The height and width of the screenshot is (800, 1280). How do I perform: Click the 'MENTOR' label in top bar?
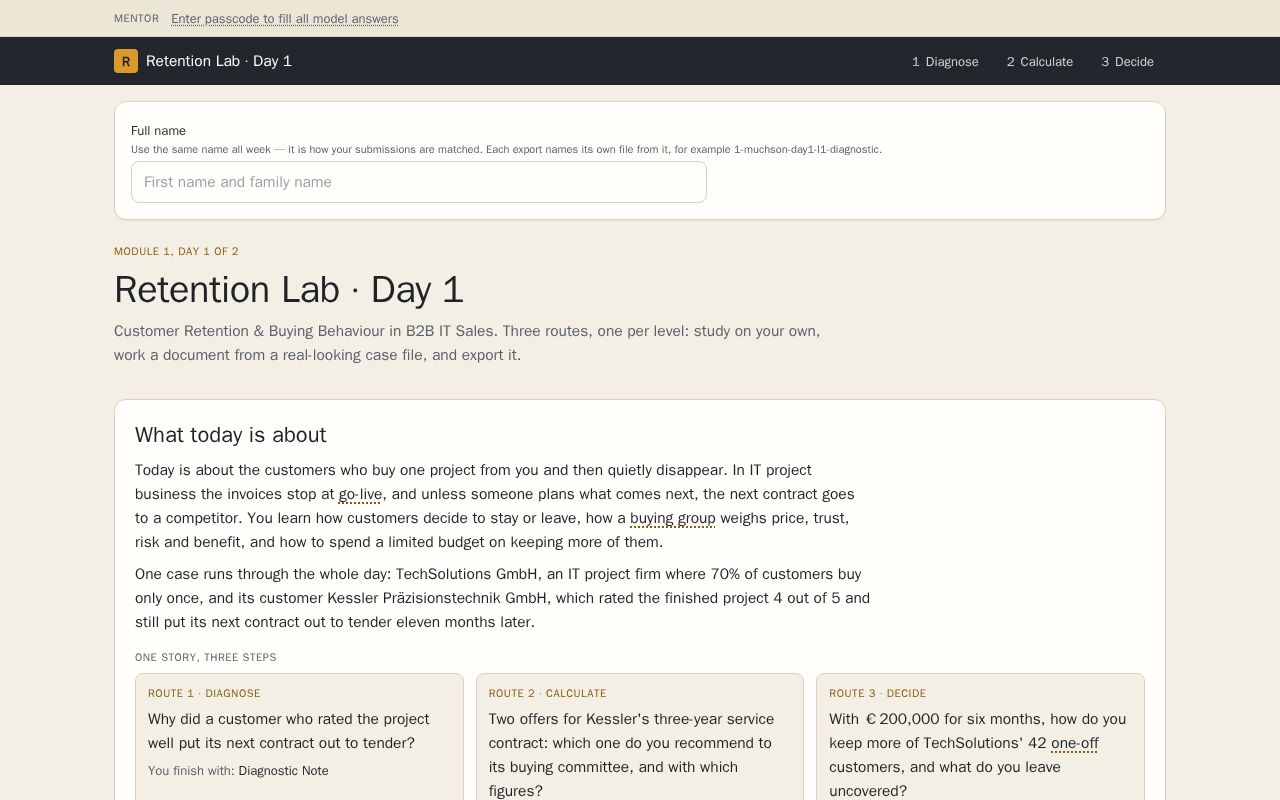[136, 18]
